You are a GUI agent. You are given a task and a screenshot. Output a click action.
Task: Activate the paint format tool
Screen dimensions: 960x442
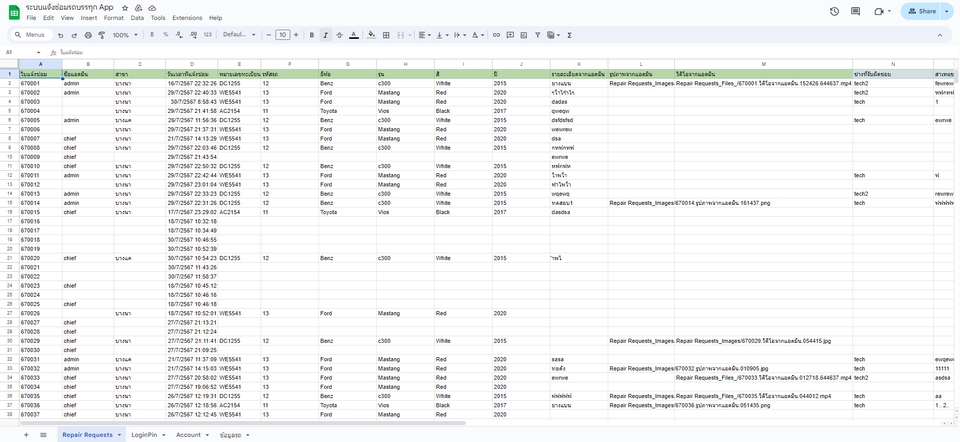tap(102, 35)
